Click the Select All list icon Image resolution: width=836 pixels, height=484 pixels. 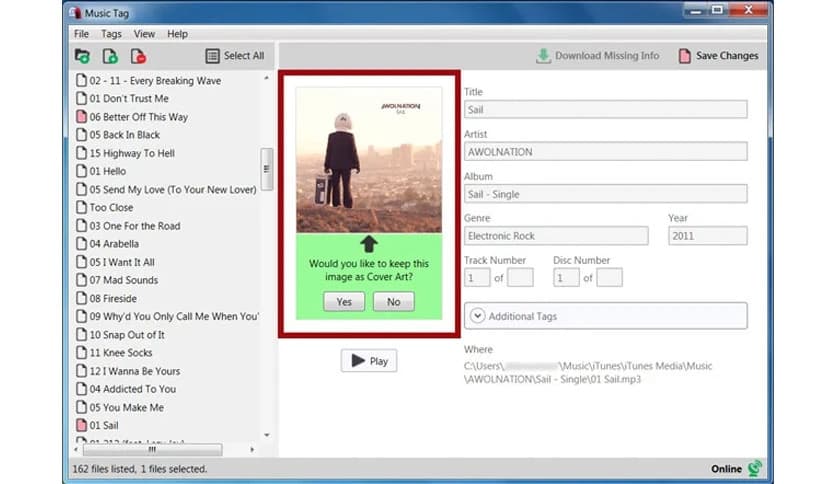point(212,55)
